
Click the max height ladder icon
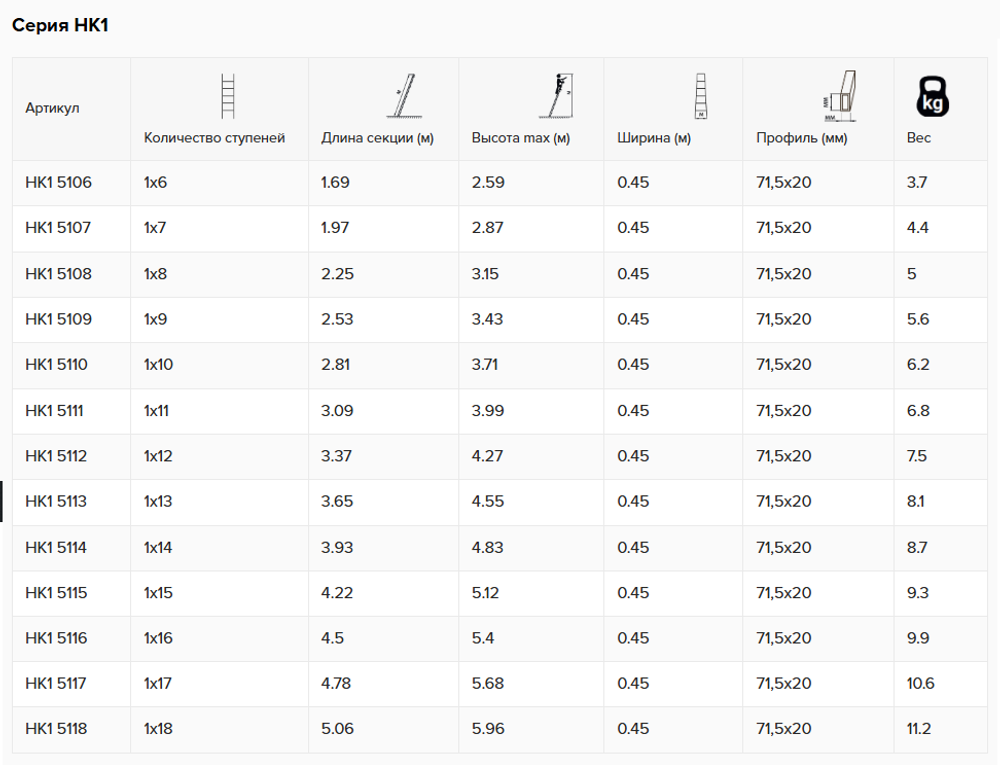coord(556,96)
